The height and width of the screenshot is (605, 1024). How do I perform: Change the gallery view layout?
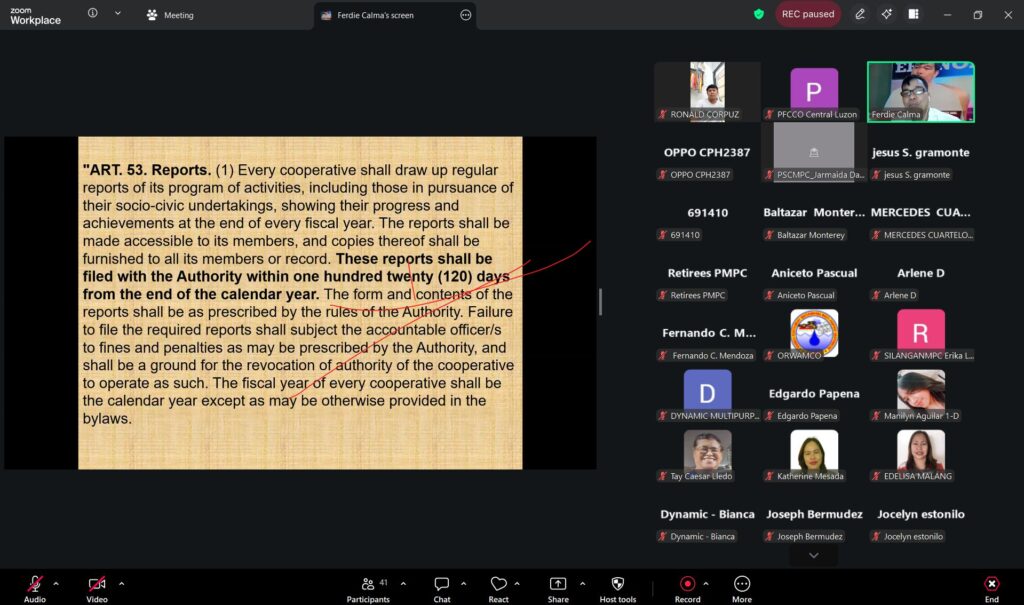click(x=913, y=14)
